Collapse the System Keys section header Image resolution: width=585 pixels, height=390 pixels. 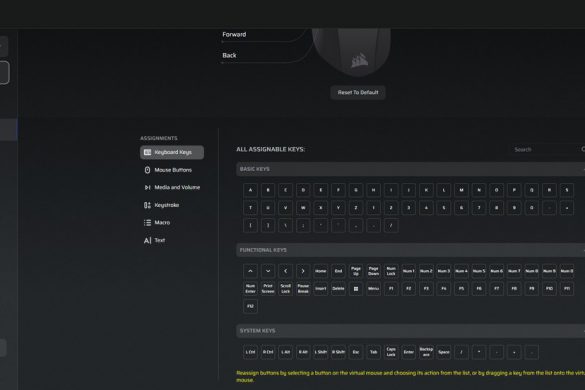(410, 331)
